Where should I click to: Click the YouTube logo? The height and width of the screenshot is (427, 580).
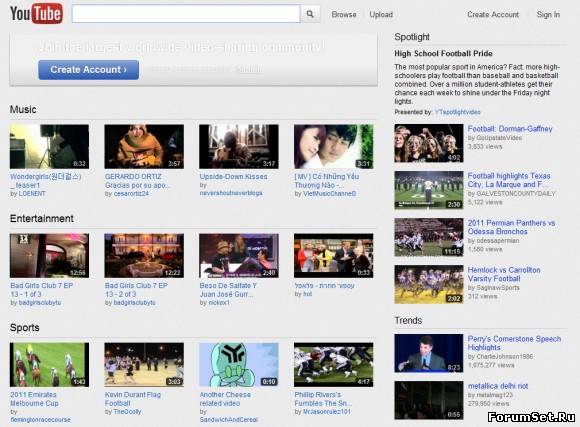[x=36, y=13]
